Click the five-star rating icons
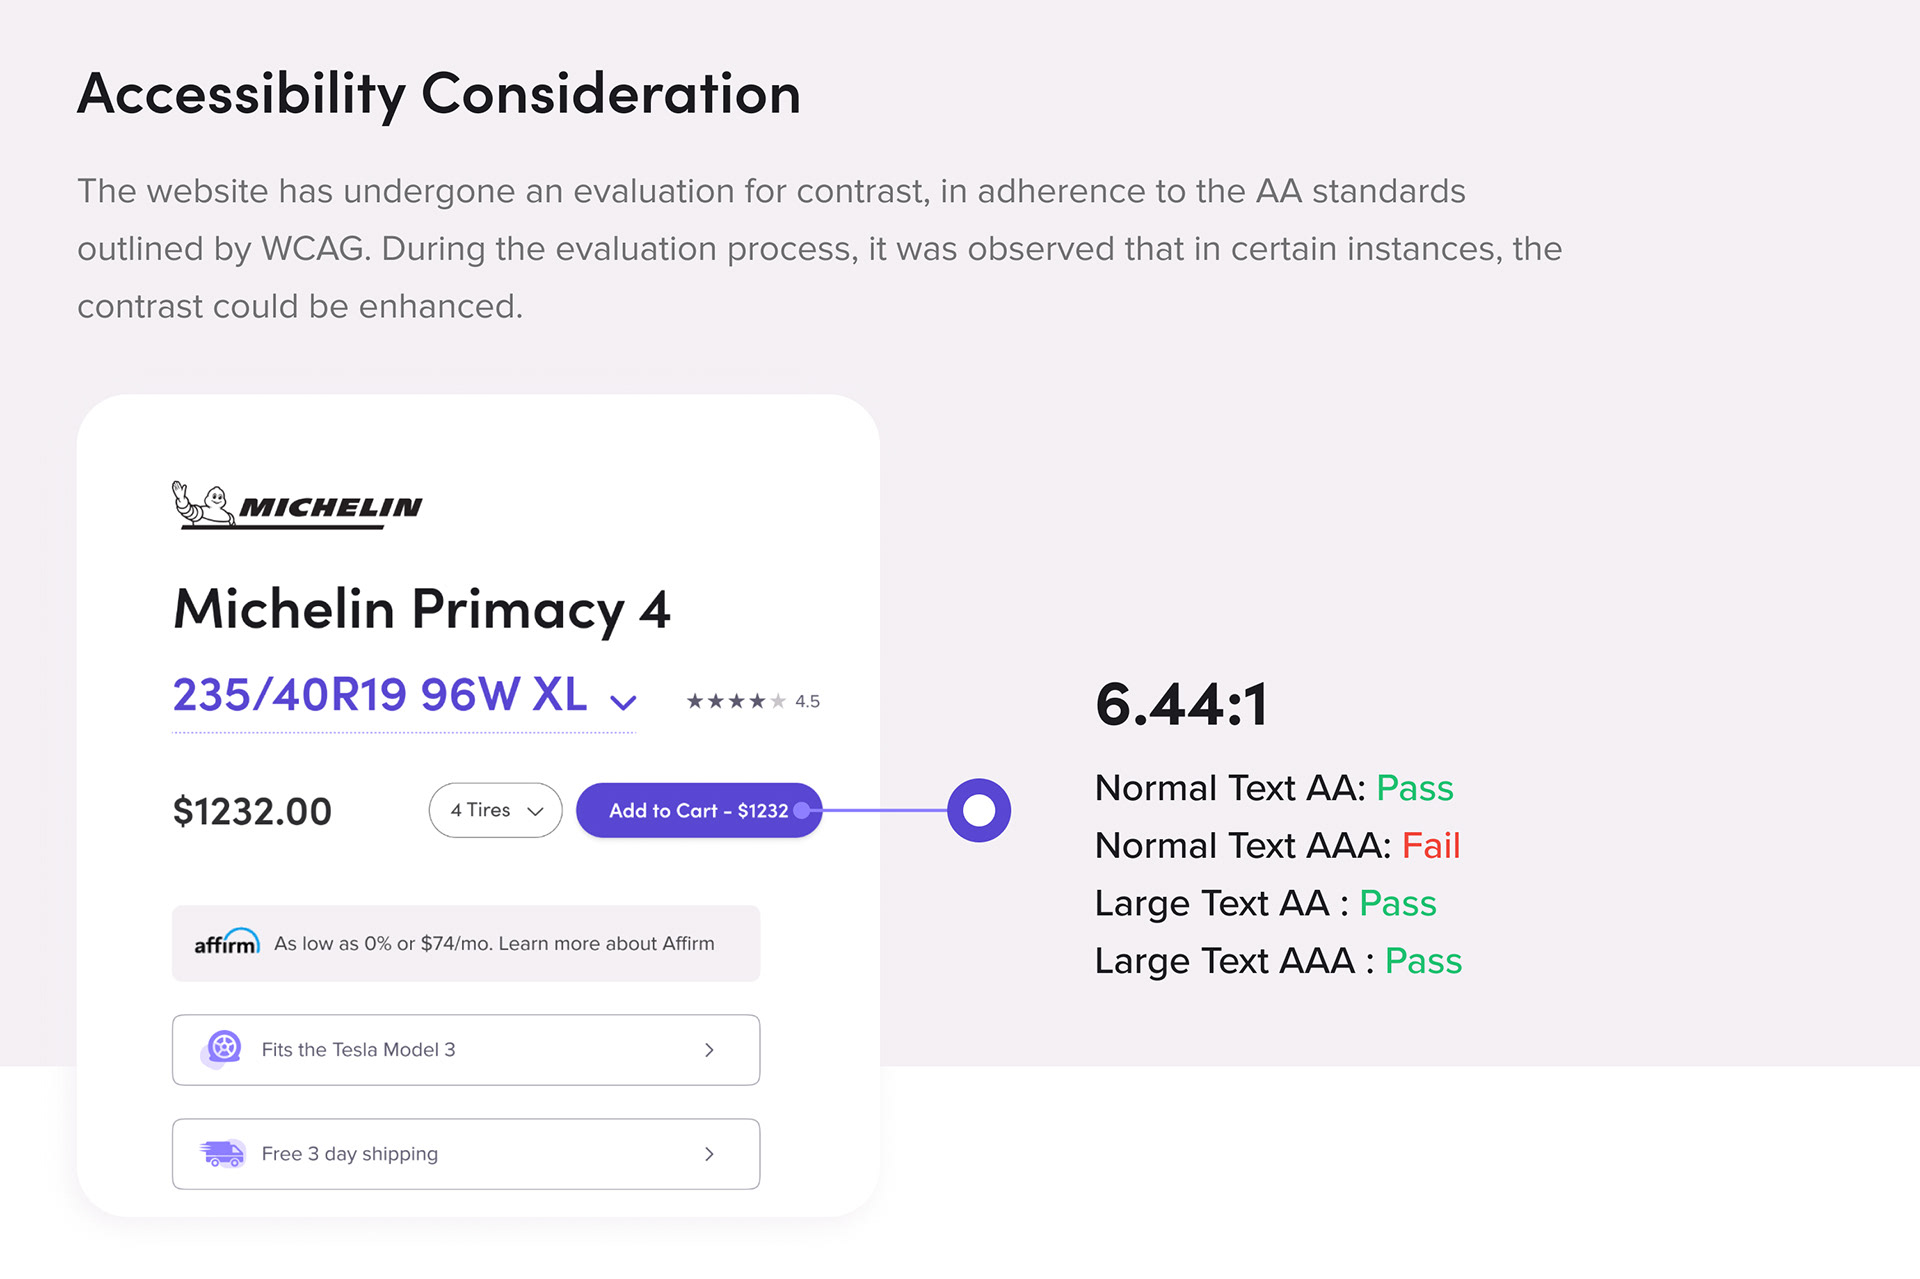 [736, 701]
